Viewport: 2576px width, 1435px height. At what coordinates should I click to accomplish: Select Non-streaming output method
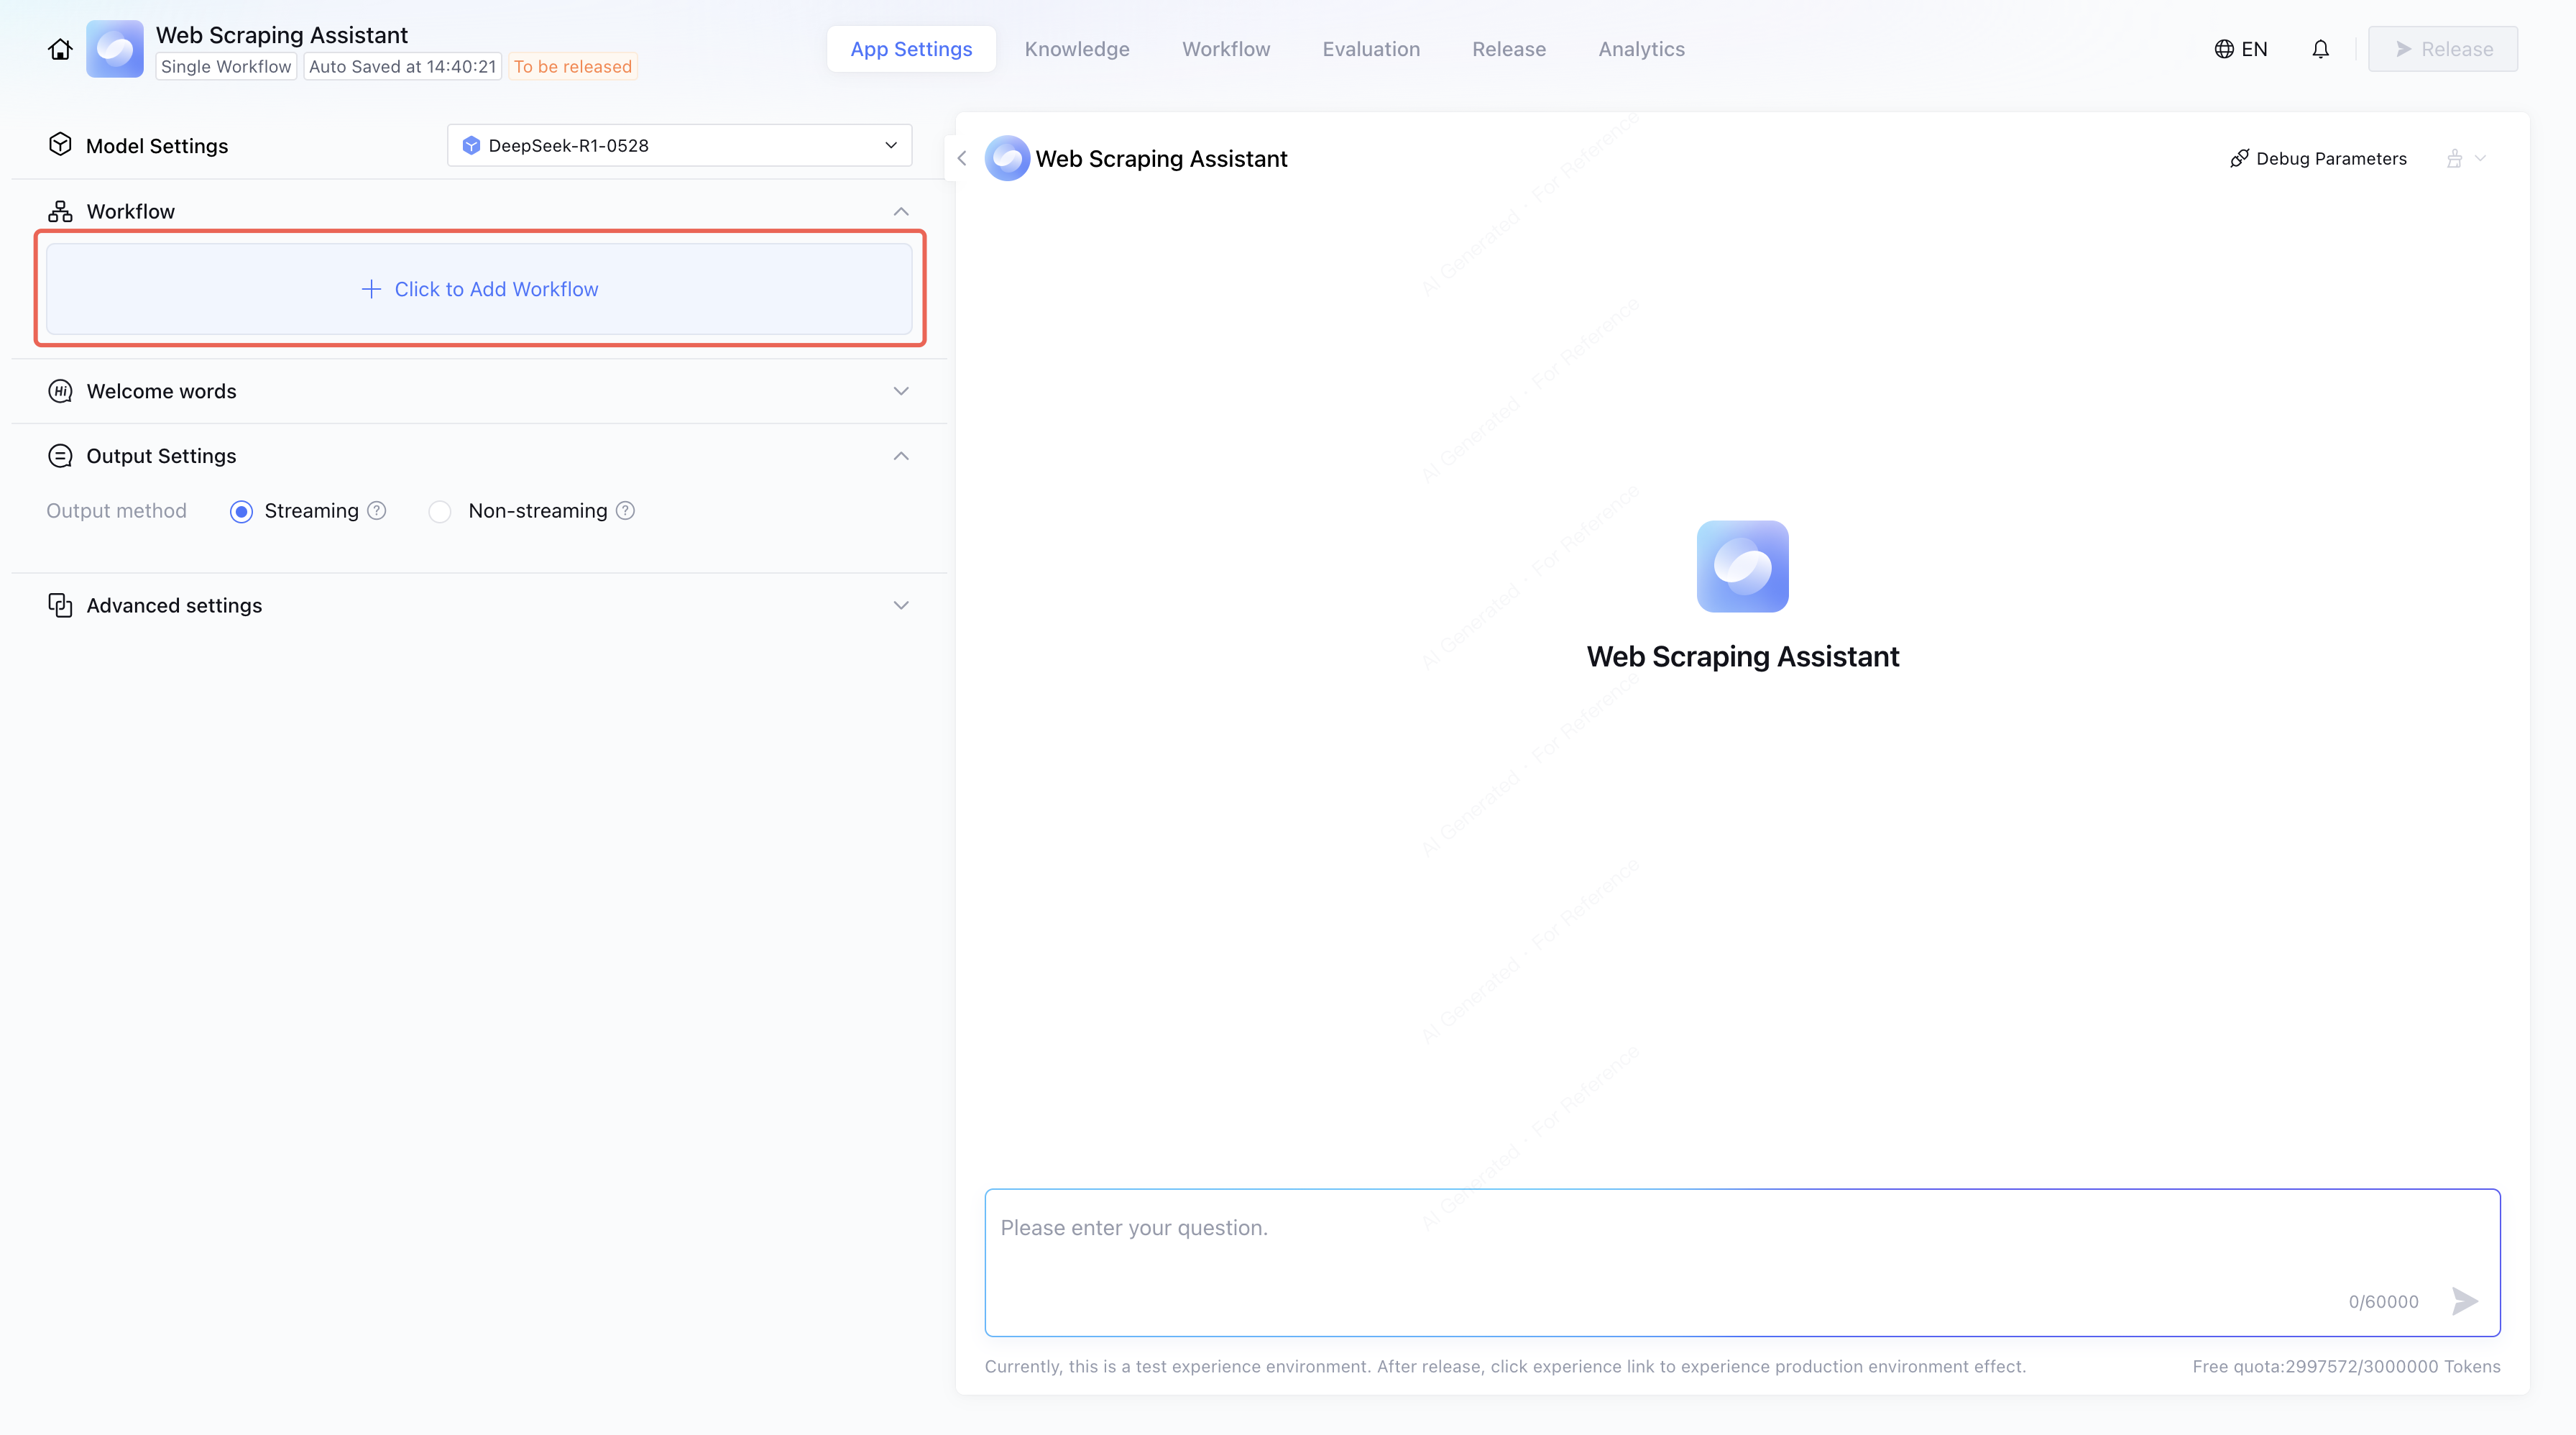coord(440,512)
